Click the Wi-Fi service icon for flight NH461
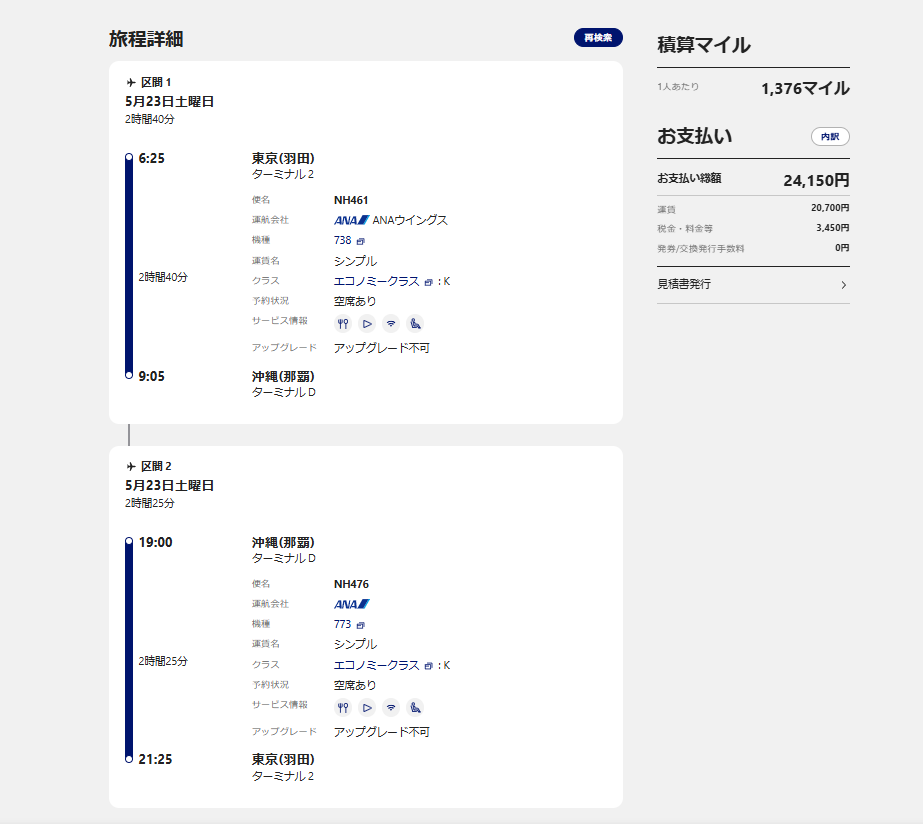This screenshot has width=923, height=824. point(391,323)
